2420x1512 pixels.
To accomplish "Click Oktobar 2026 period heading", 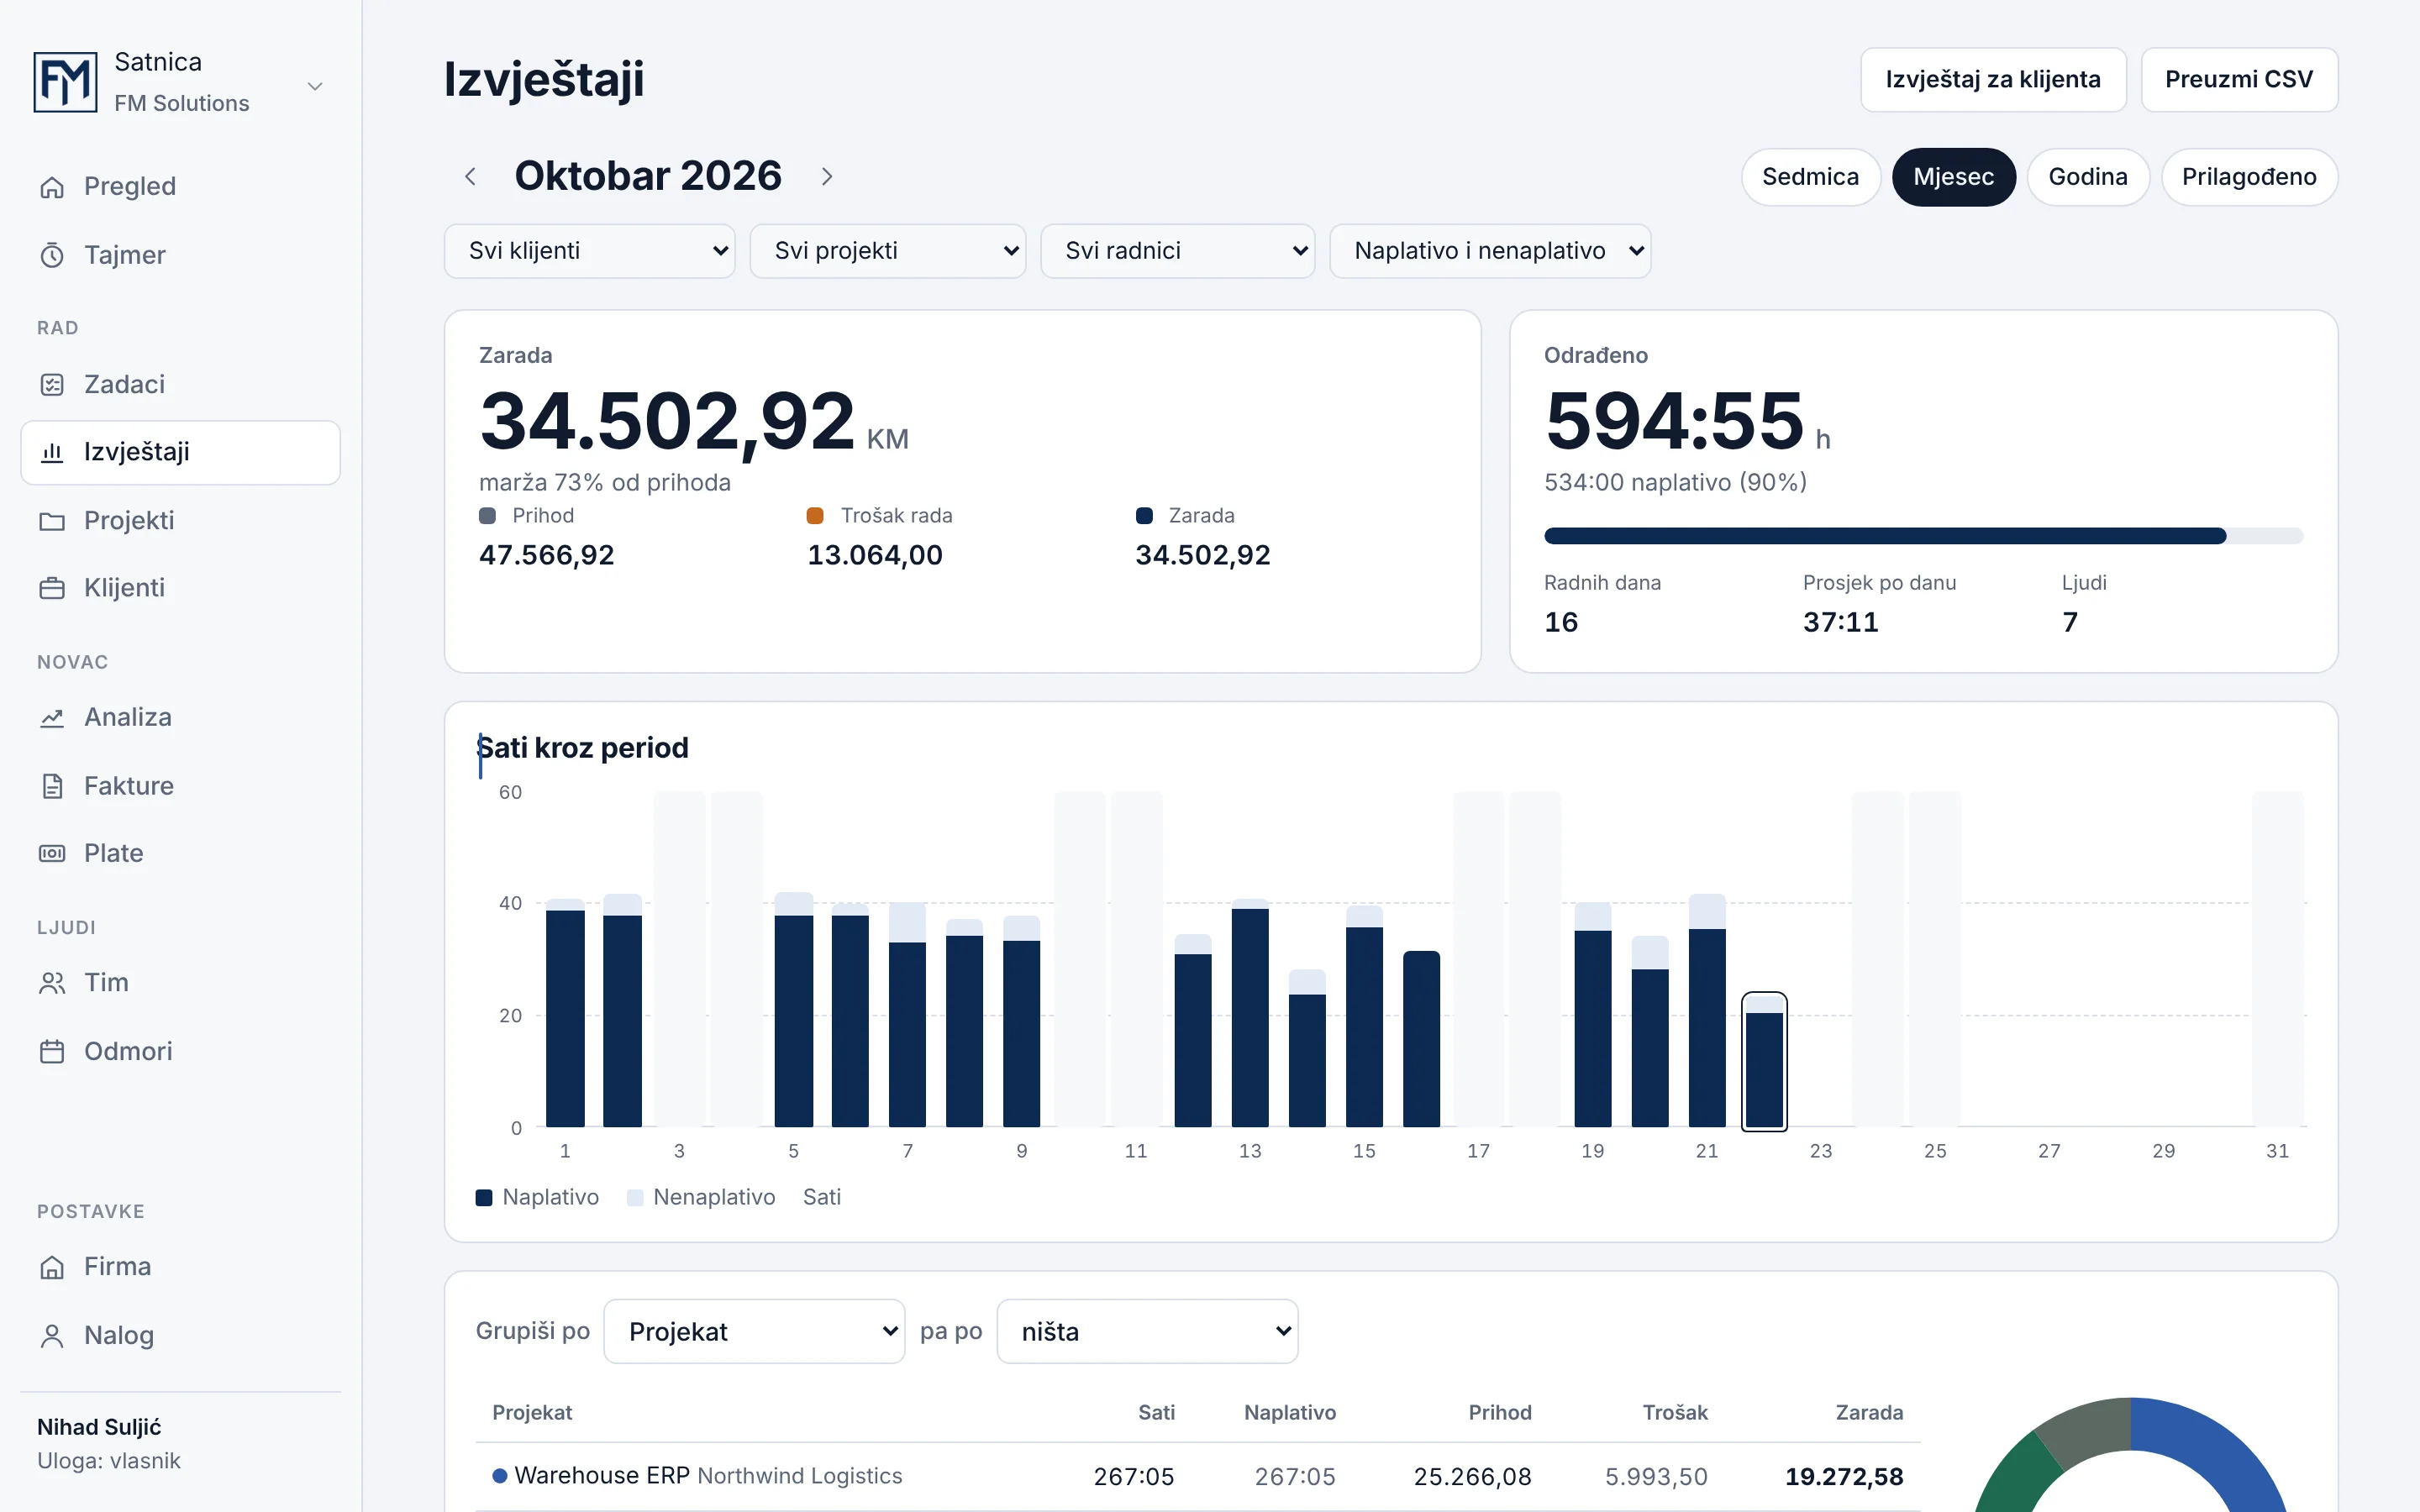I will coord(648,177).
